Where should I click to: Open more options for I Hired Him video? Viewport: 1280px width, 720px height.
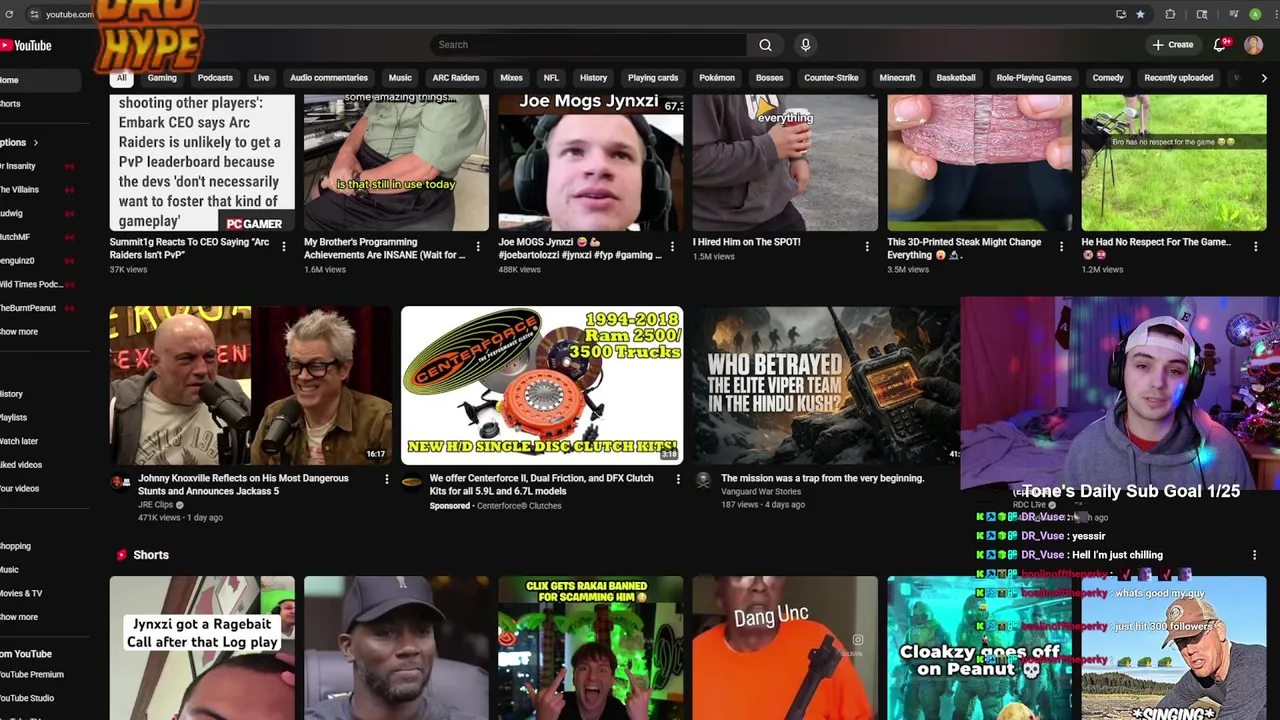pyautogui.click(x=867, y=246)
